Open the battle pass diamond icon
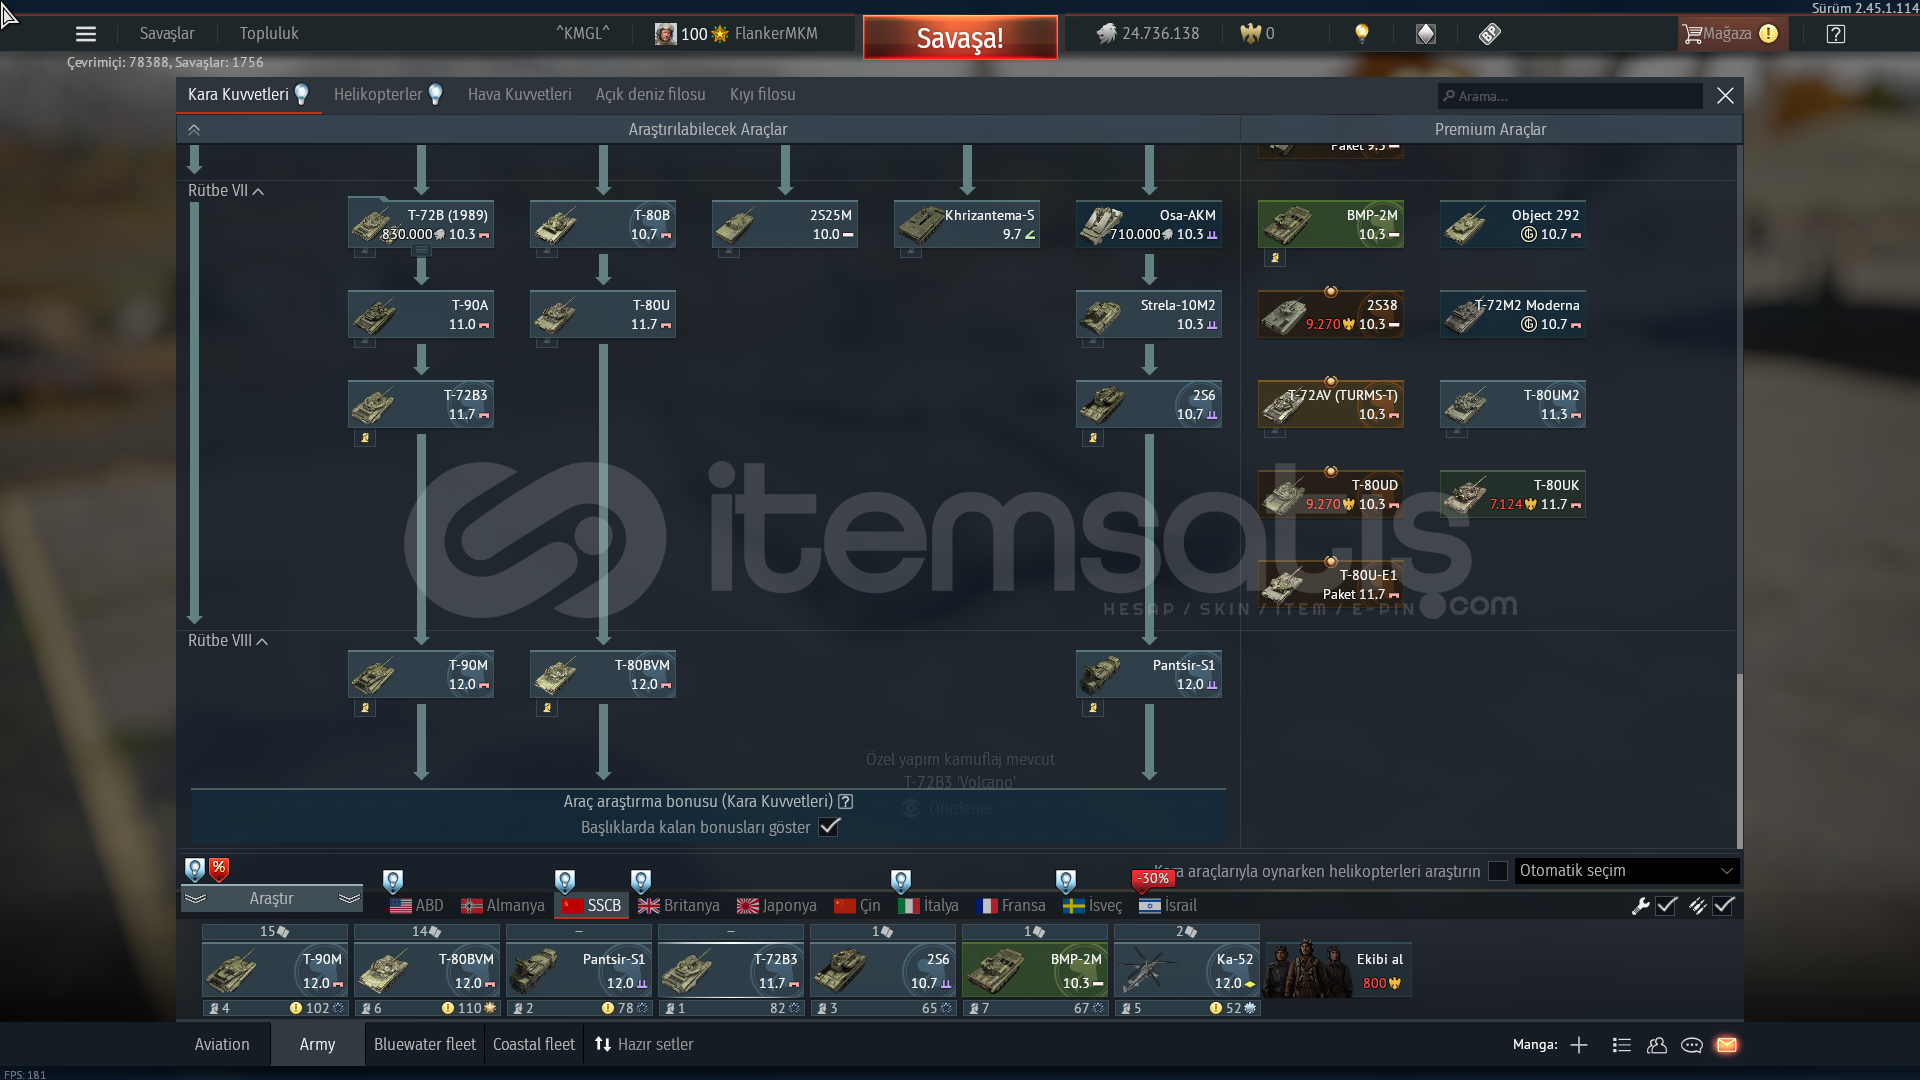The width and height of the screenshot is (1920, 1080). 1426,34
